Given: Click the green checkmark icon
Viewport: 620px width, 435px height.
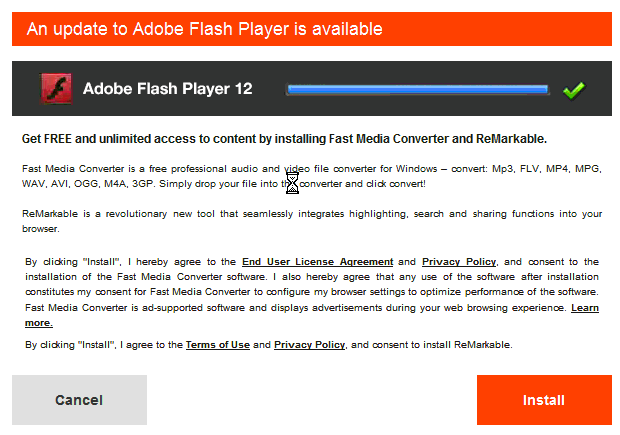Looking at the screenshot, I should pos(574,90).
